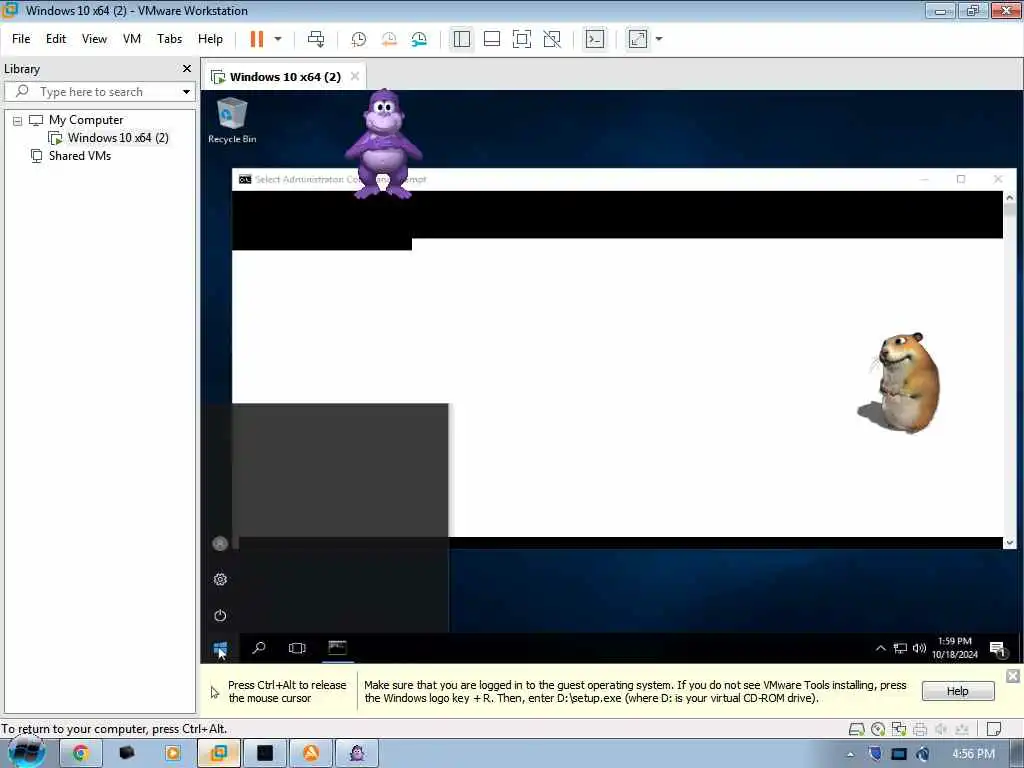Open the host Windows Start orb
This screenshot has width=1024, height=768.
[27, 752]
